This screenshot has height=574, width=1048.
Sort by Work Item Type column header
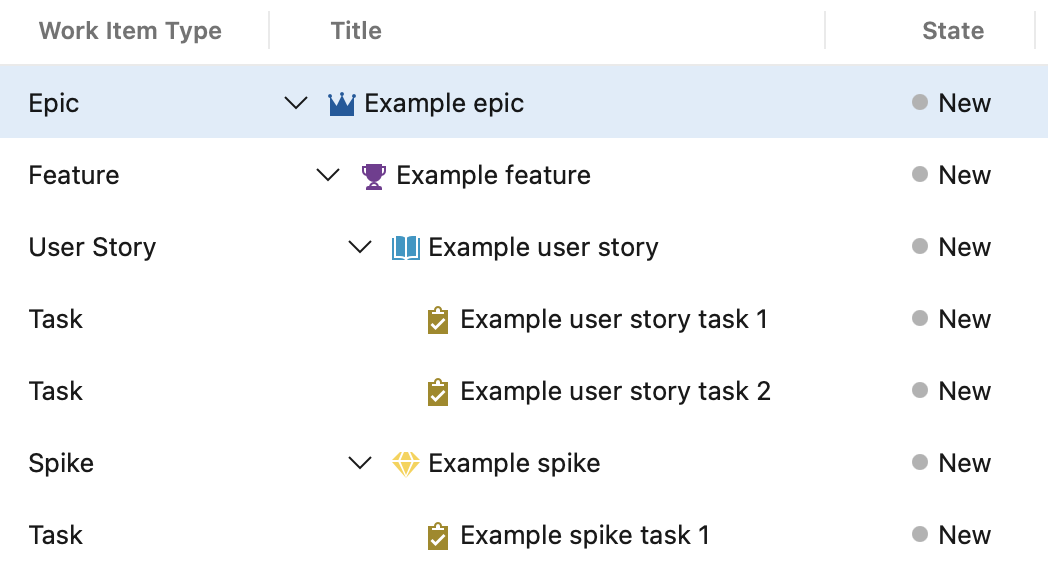point(130,31)
